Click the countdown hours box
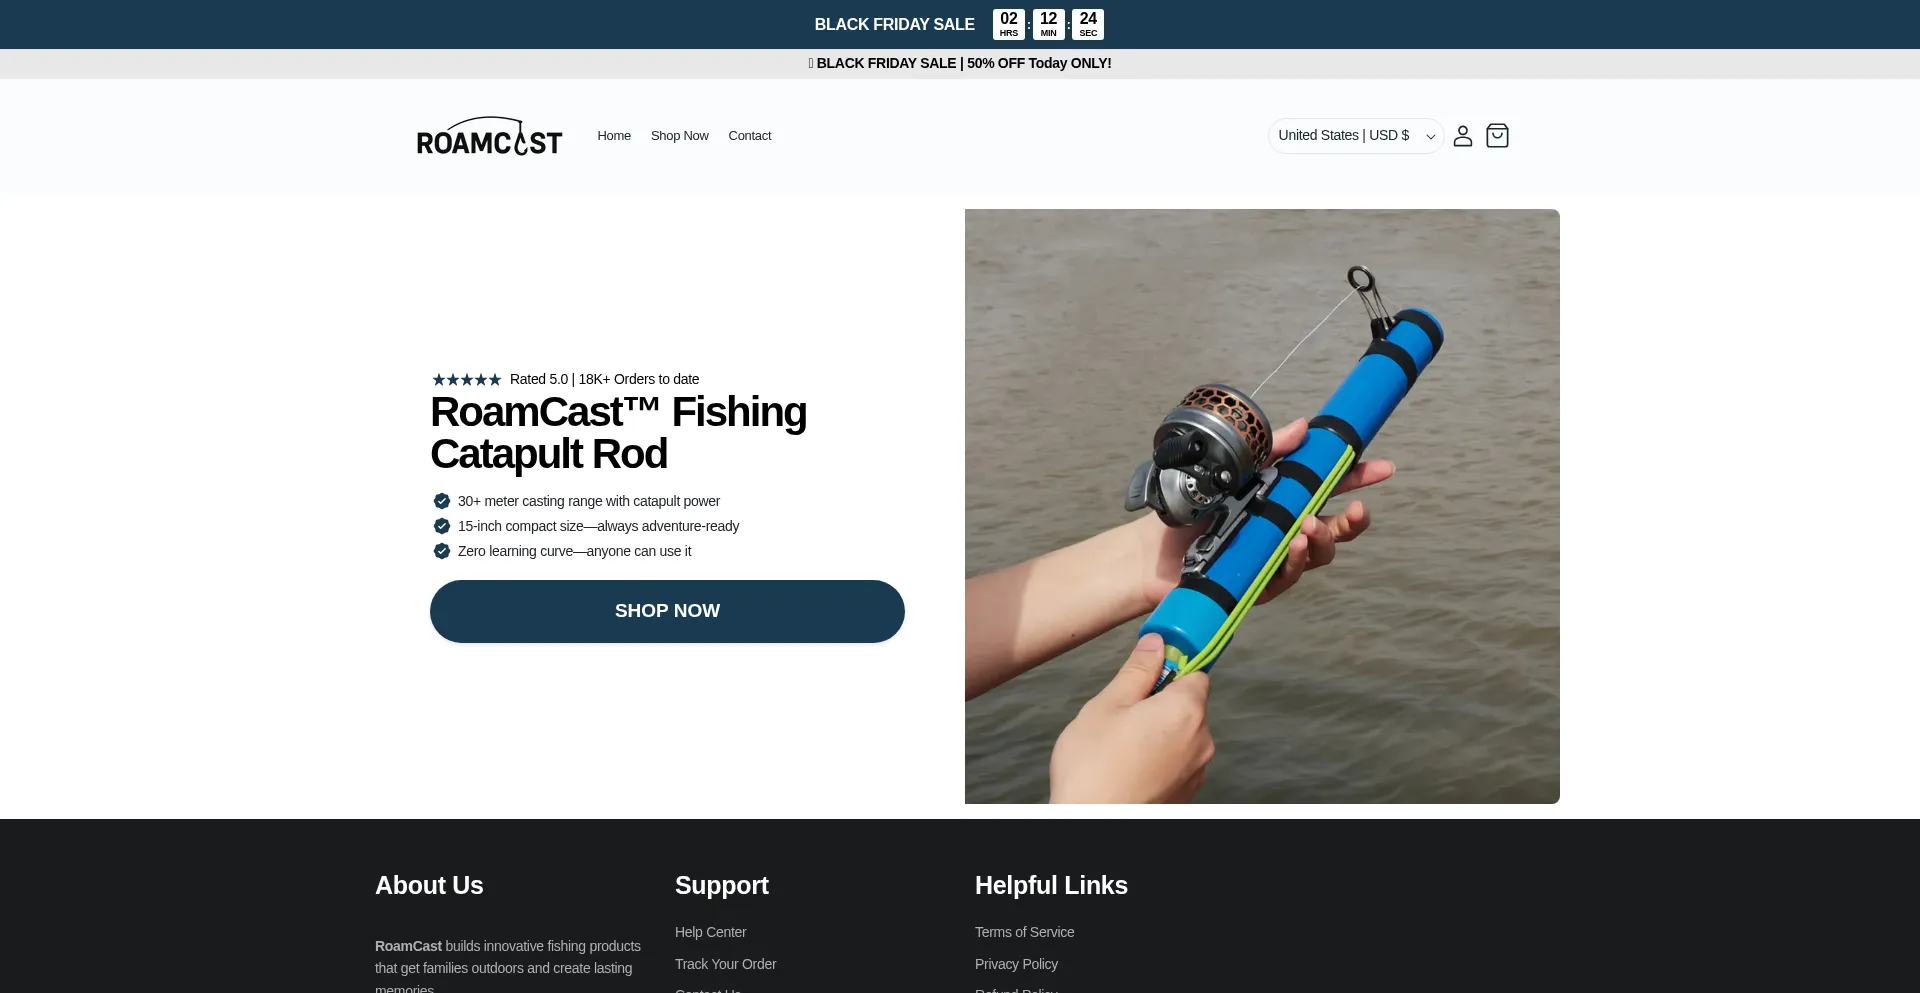 point(1009,24)
